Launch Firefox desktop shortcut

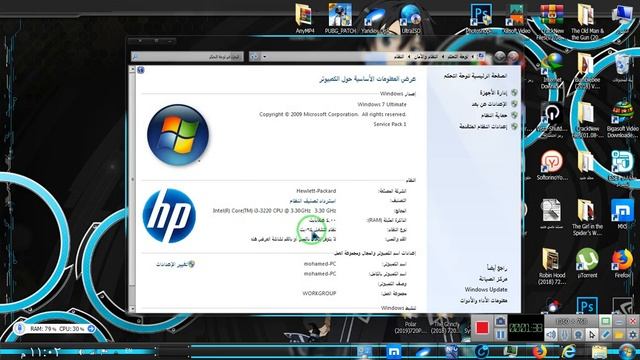pyautogui.click(x=622, y=264)
